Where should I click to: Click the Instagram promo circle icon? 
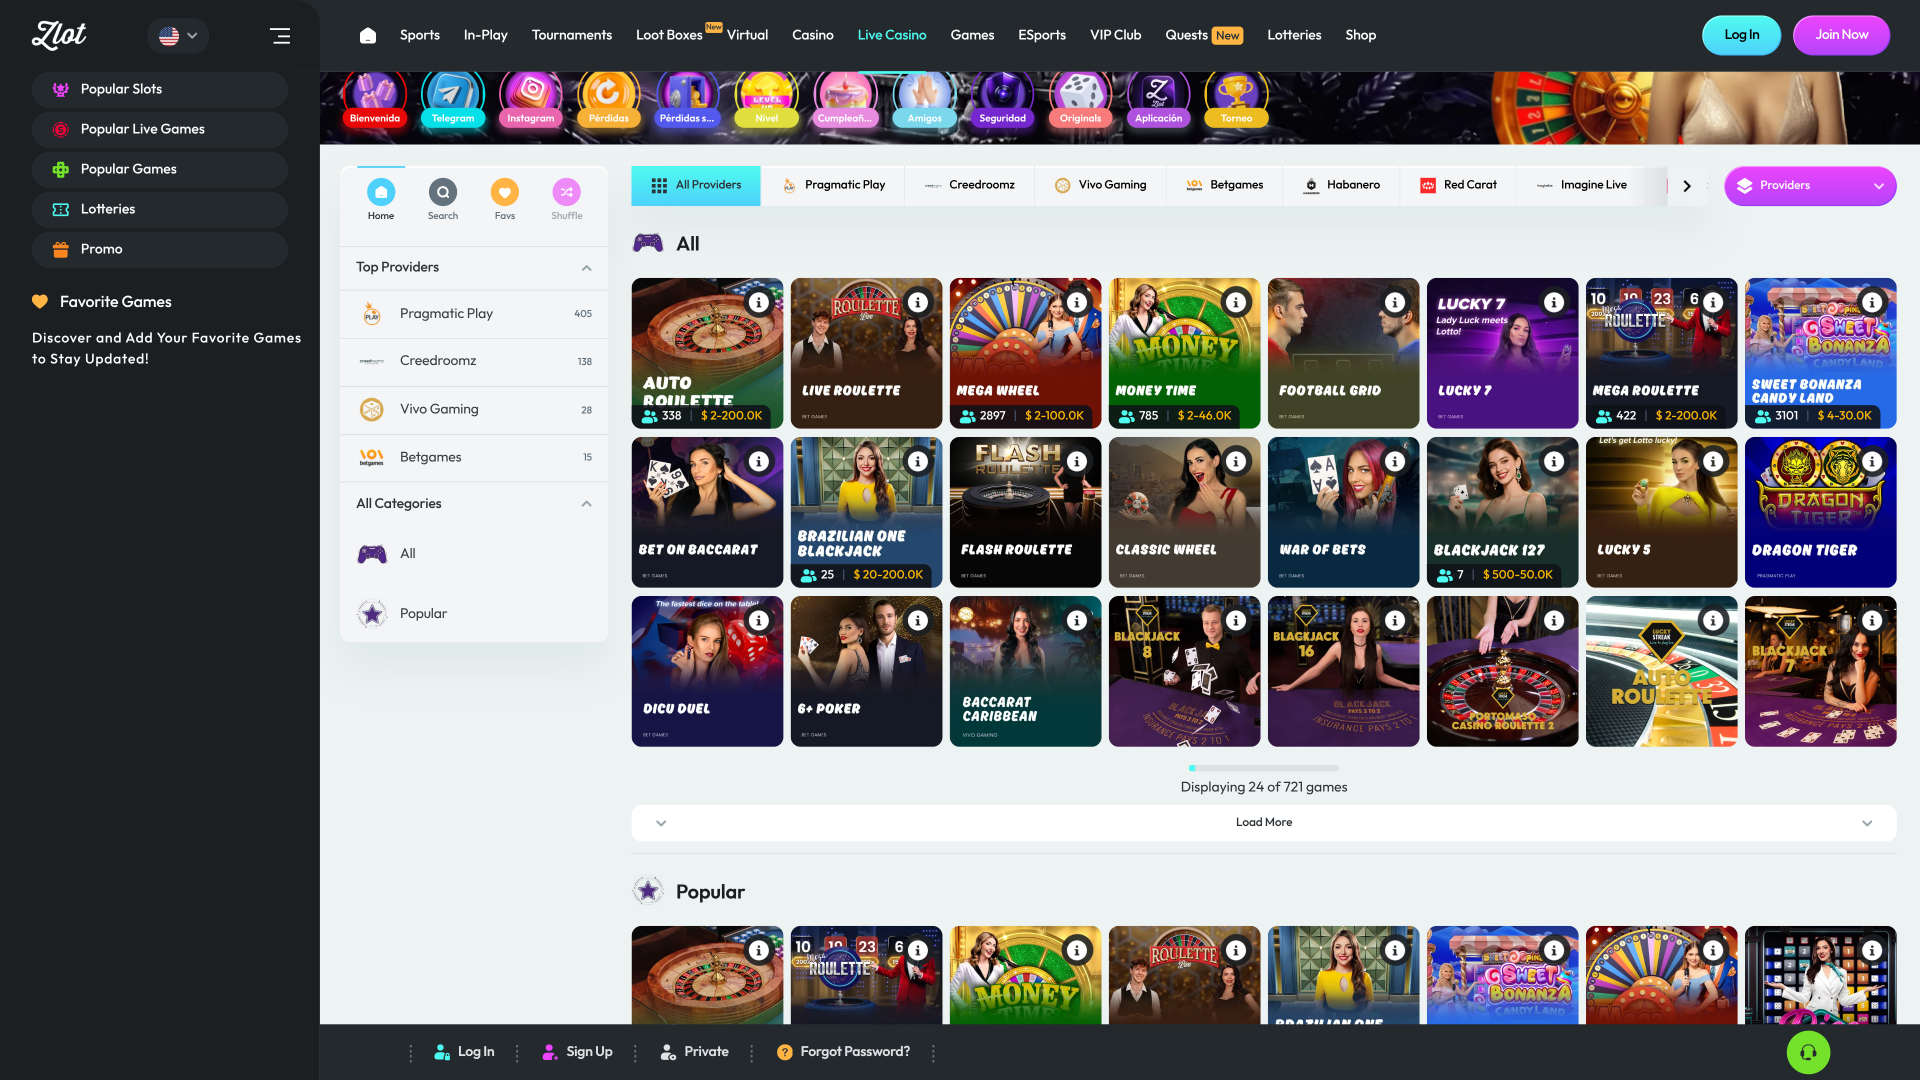531,99
